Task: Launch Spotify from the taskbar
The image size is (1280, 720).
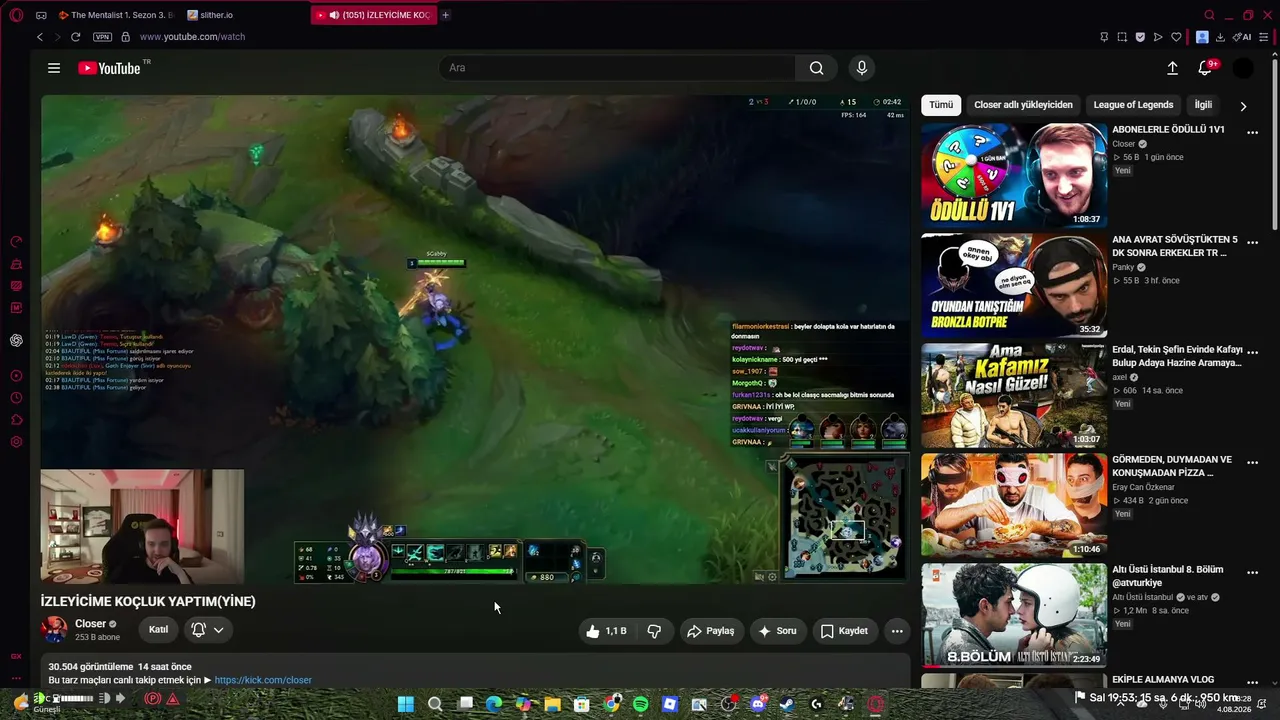Action: [641, 704]
